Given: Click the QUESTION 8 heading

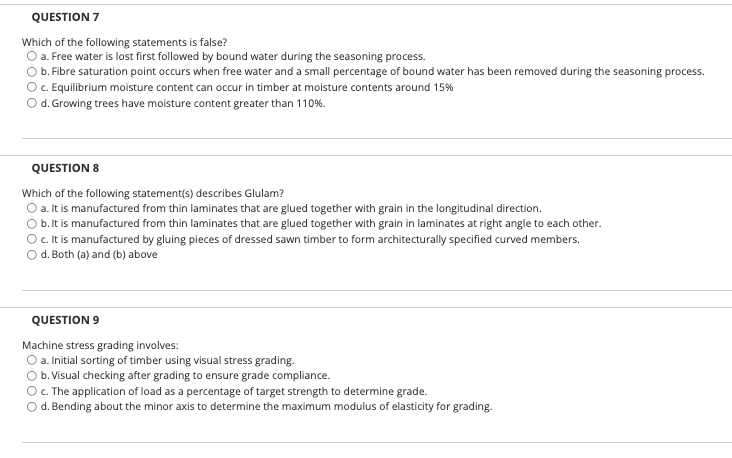Looking at the screenshot, I should [65, 168].
